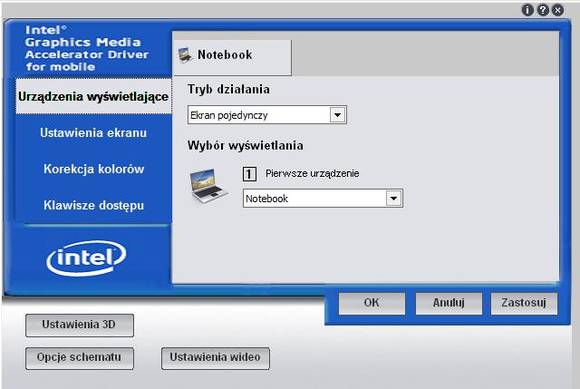Click the Ustawienia wideo button
Image resolution: width=580 pixels, height=389 pixels.
coord(215,358)
